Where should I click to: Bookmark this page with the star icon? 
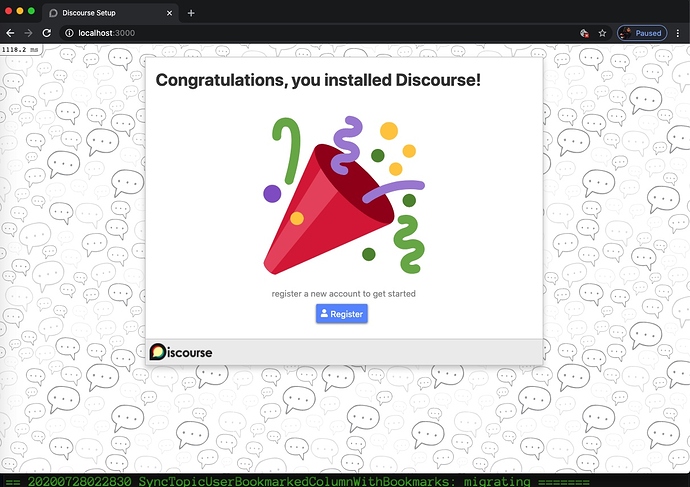point(602,33)
